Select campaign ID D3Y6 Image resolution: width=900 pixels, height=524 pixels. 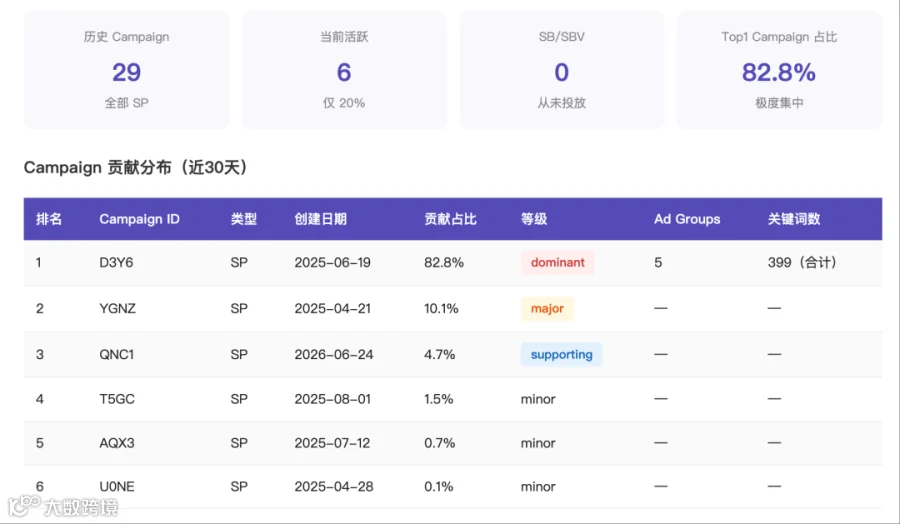tap(116, 262)
